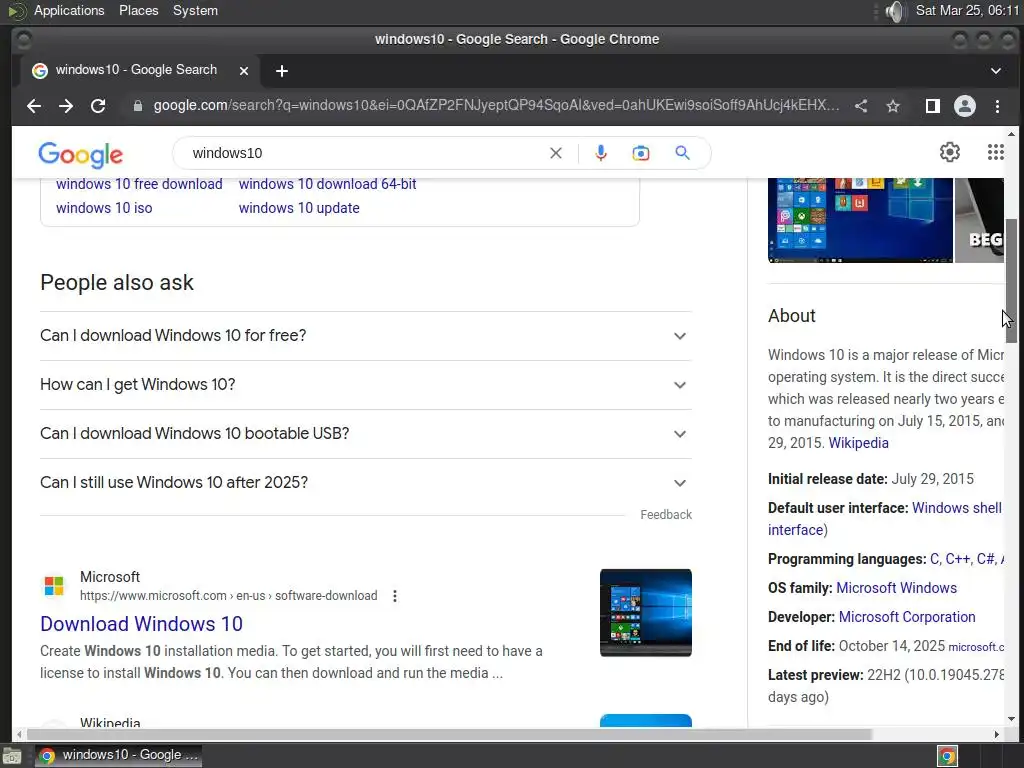Open a new tab with plus button
1024x768 pixels.
tap(281, 71)
